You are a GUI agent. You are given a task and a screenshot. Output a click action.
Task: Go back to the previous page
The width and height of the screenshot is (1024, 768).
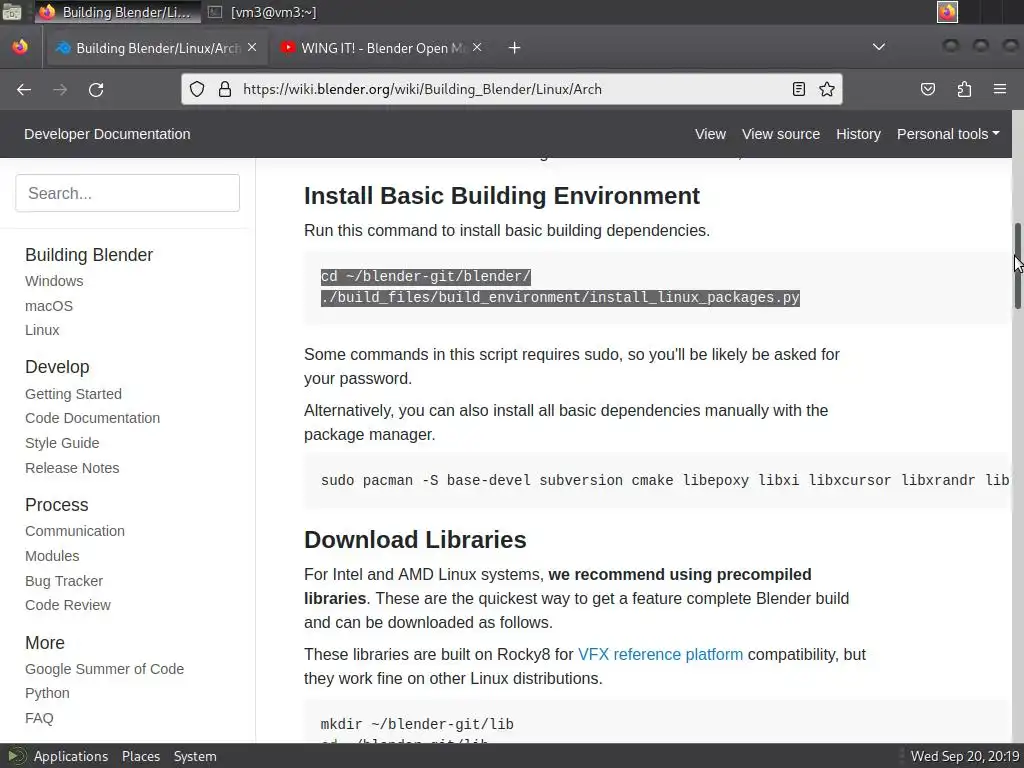click(24, 89)
